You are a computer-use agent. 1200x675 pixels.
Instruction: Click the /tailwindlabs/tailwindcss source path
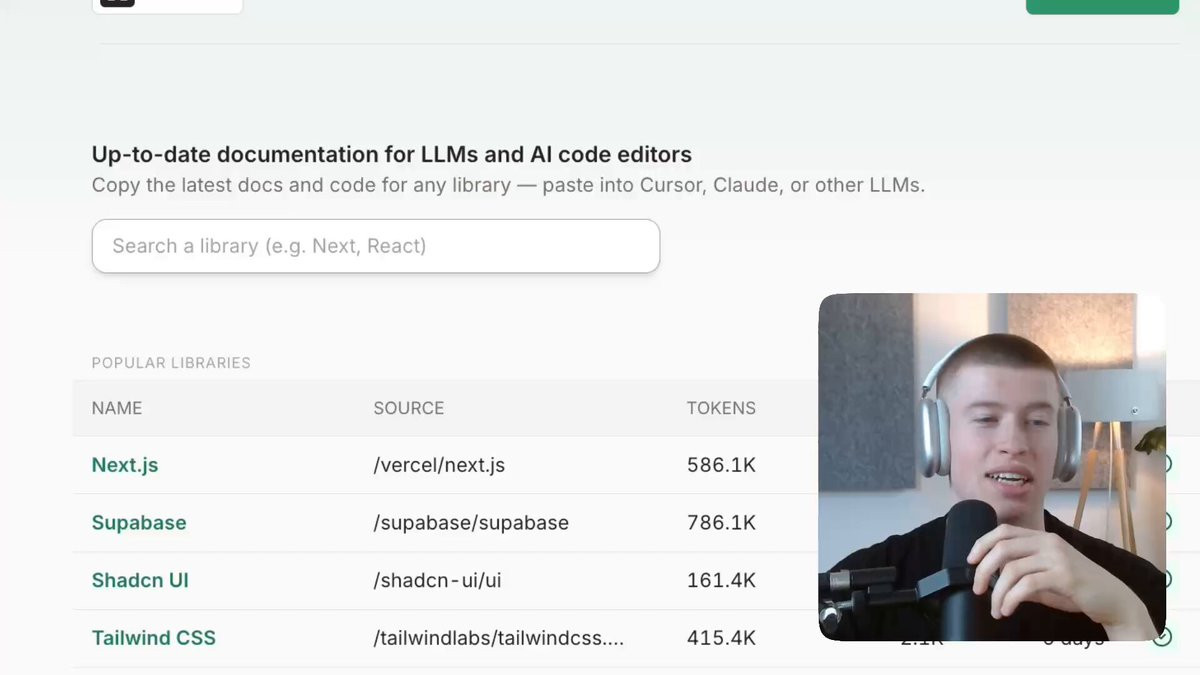click(499, 637)
